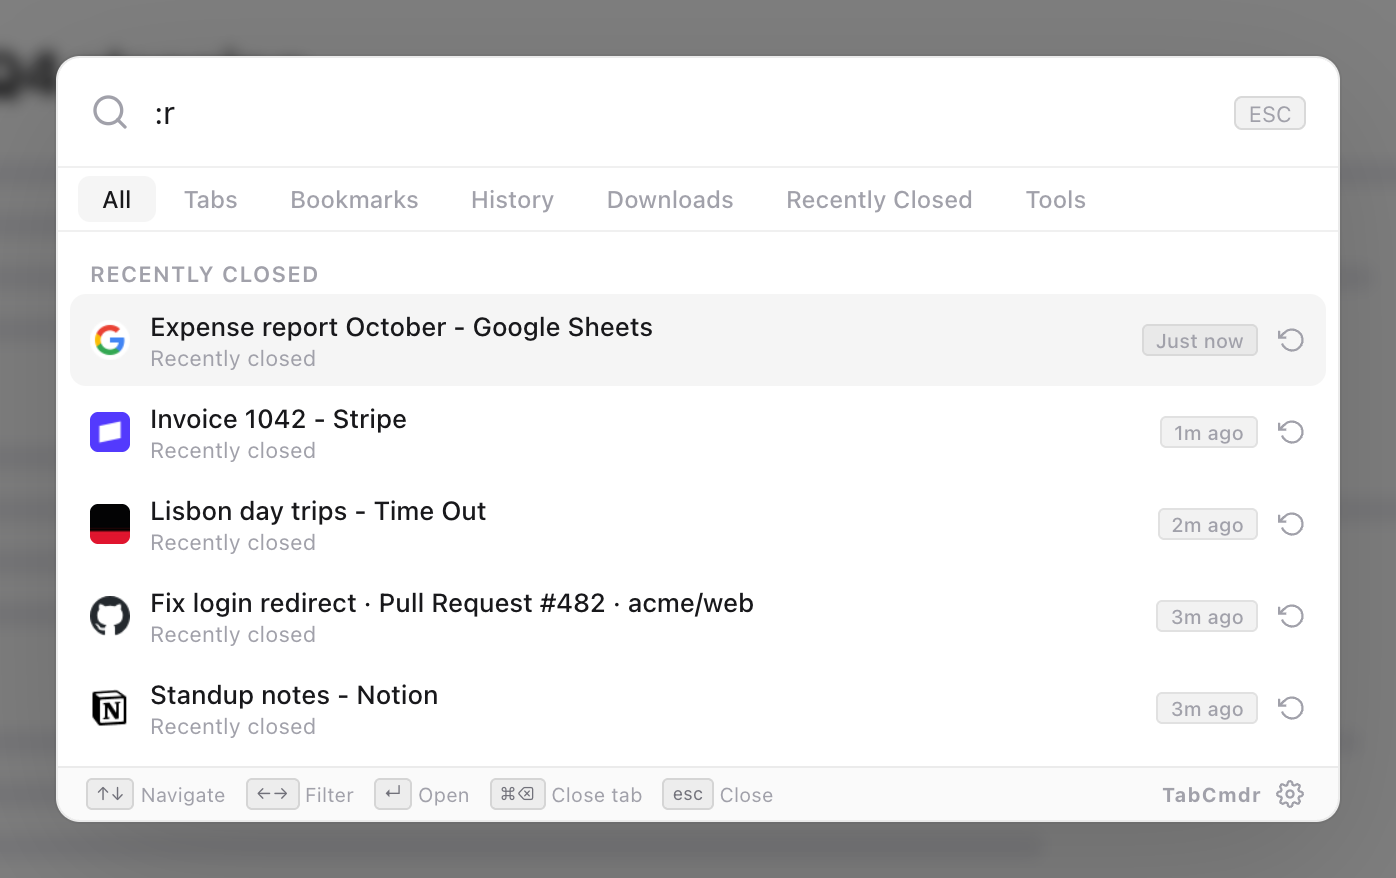Click the 3m ago badge on Standup notes

pos(1207,708)
